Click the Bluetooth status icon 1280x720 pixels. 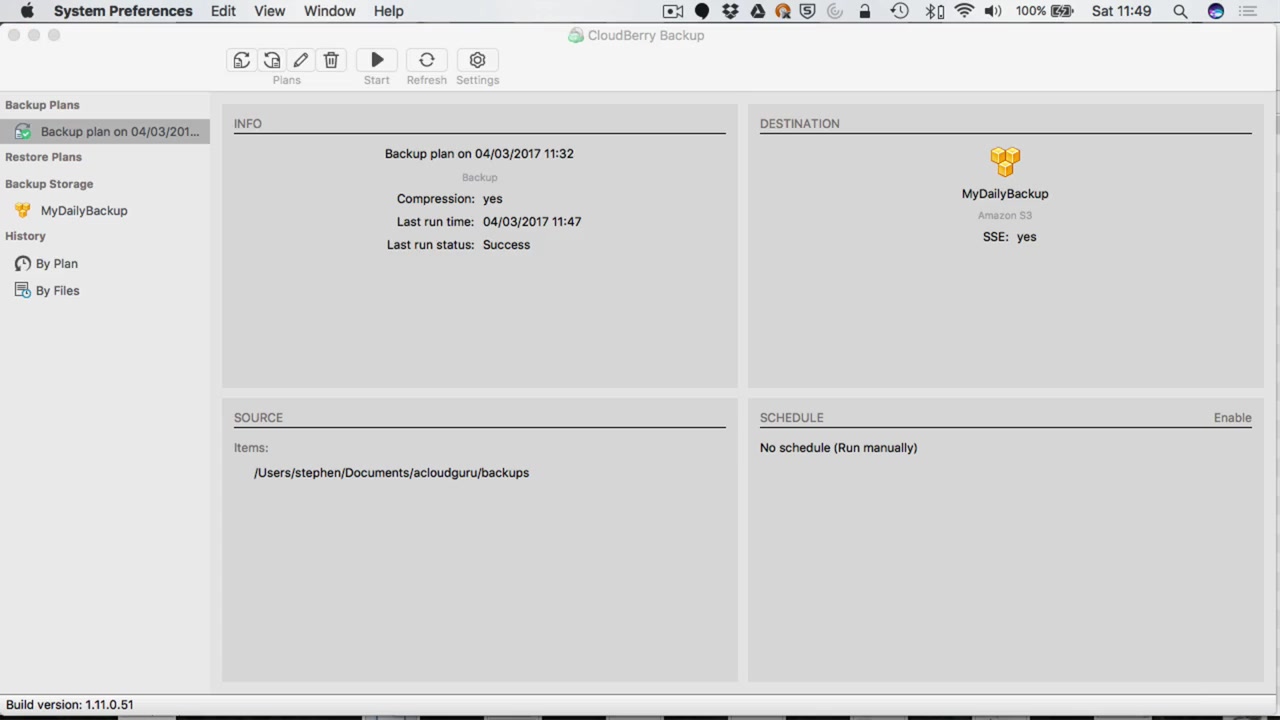point(934,11)
